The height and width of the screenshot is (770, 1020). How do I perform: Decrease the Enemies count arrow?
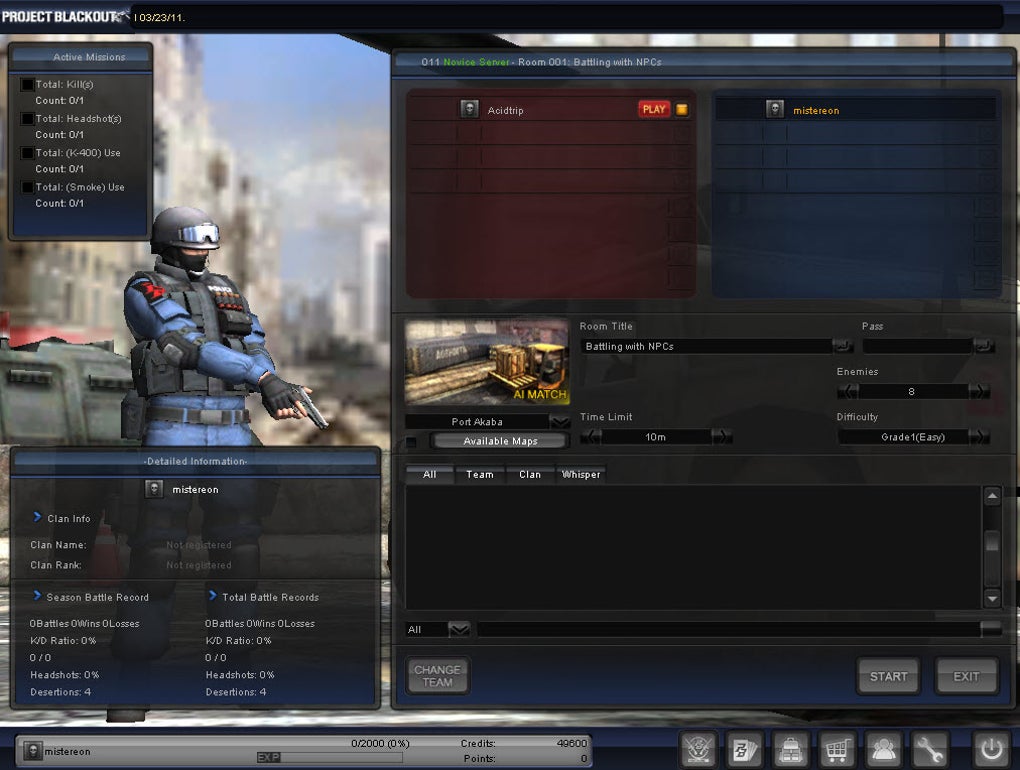848,392
